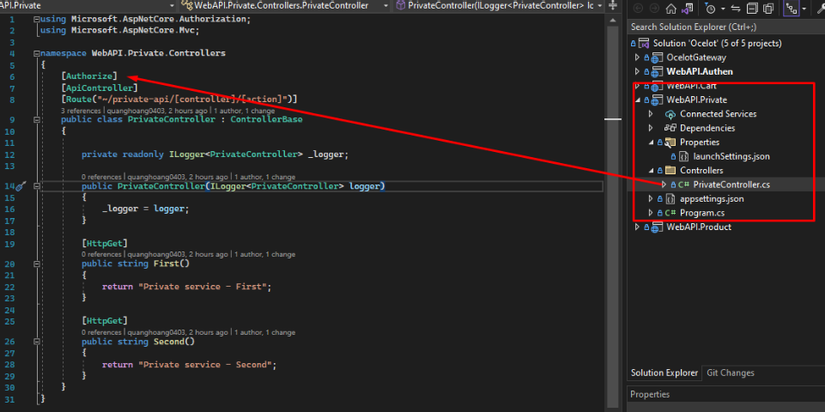This screenshot has height=412, width=825.
Task: Open Program.cs in Solution Explorer
Action: tap(702, 213)
